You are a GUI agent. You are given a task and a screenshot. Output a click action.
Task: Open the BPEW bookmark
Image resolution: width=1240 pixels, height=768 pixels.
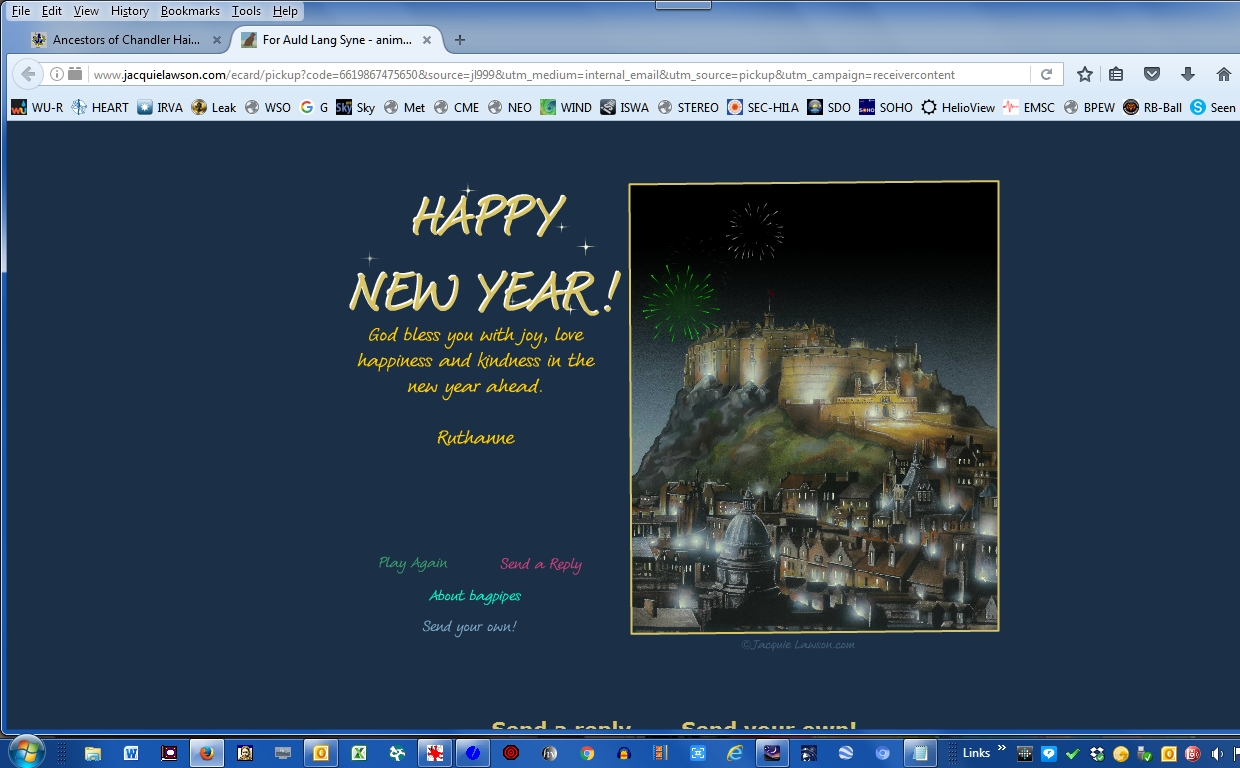1089,107
